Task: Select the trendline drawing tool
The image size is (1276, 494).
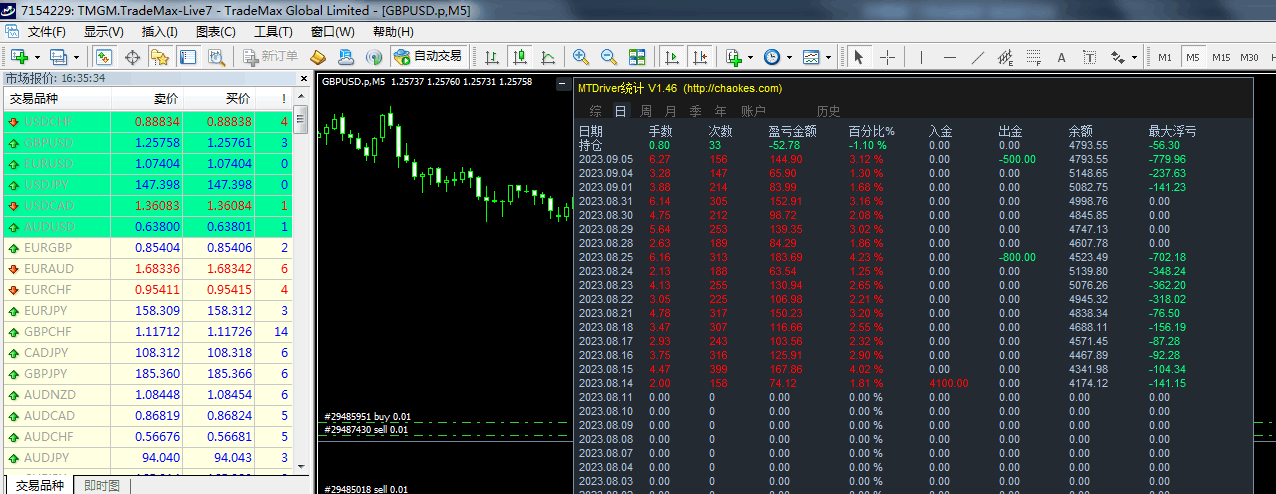Action: point(977,57)
